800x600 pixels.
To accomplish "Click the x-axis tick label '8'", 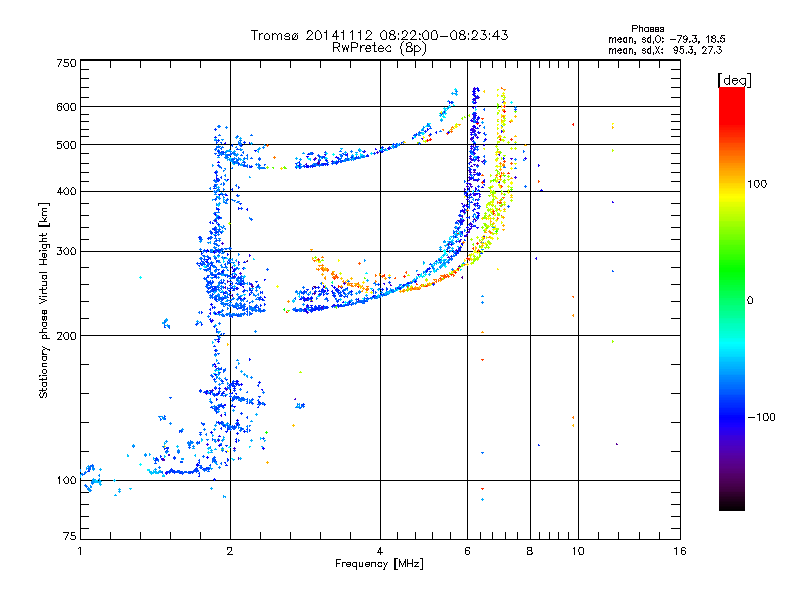I will [530, 551].
